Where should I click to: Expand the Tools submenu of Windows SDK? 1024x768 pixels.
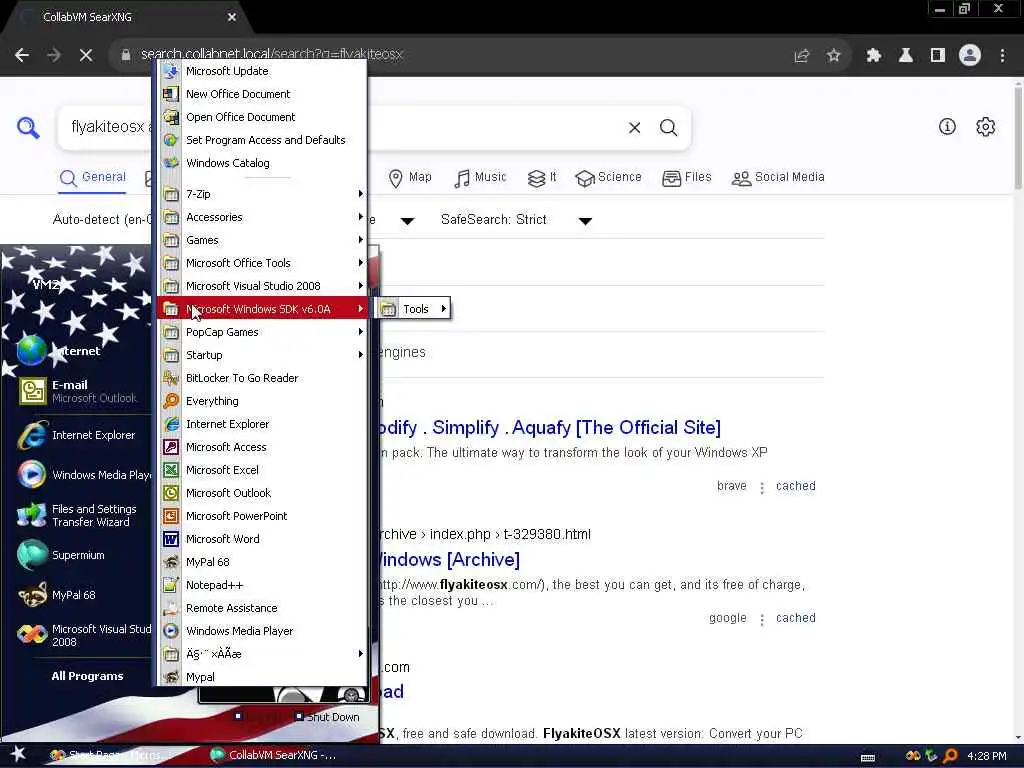413,309
